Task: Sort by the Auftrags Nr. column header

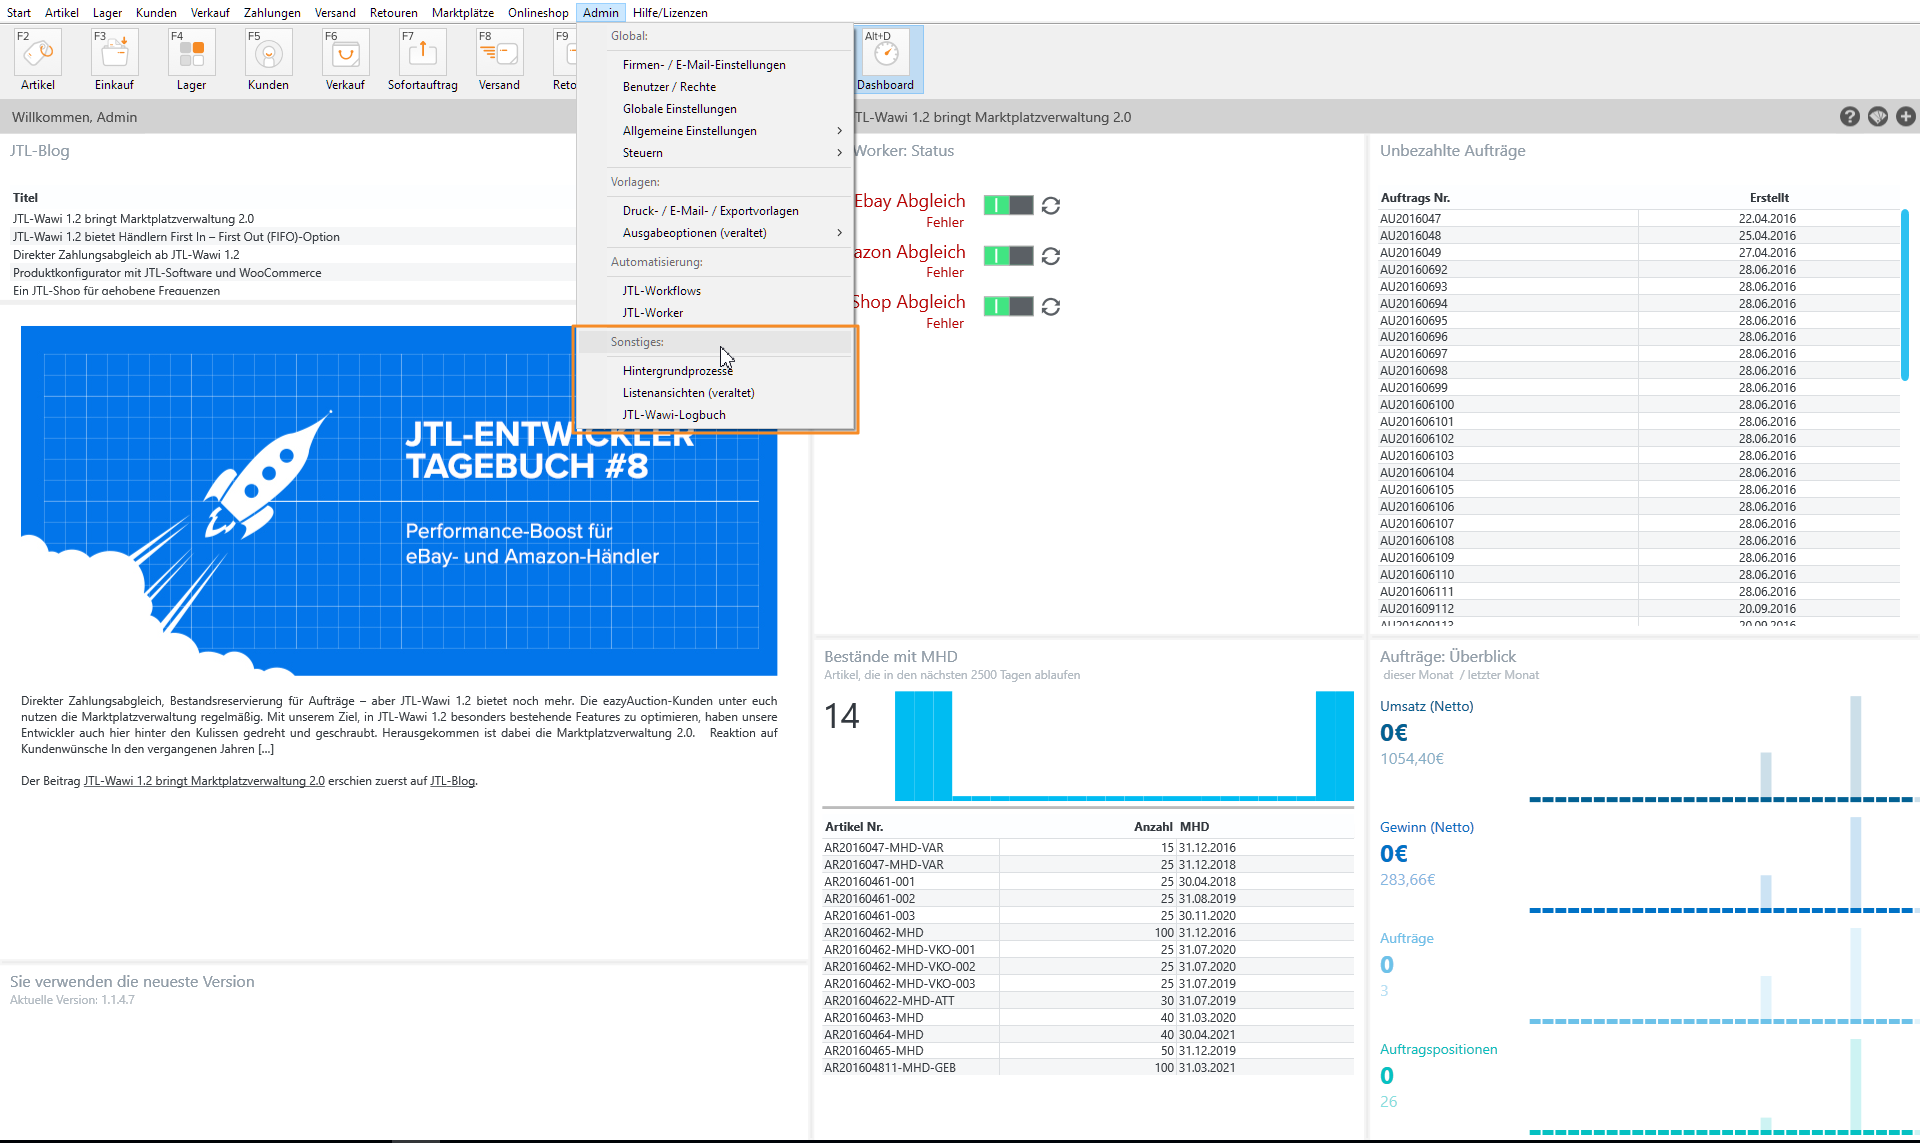Action: point(1415,198)
